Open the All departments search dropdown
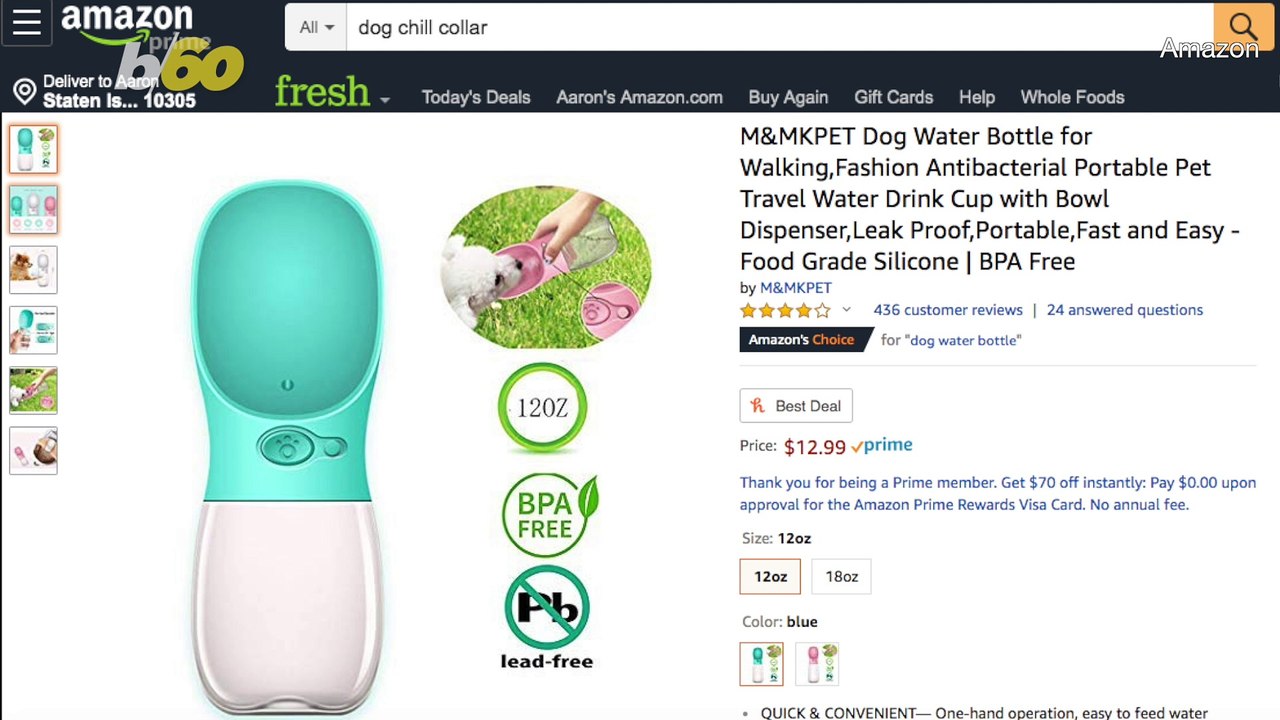The height and width of the screenshot is (720, 1280). [x=316, y=27]
